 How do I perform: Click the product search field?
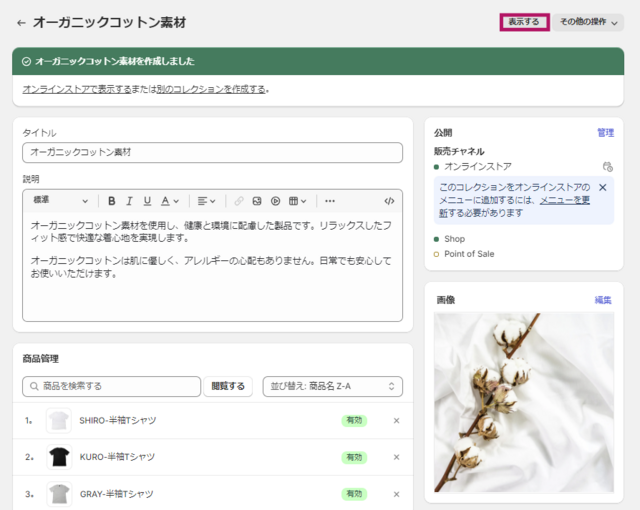point(112,386)
